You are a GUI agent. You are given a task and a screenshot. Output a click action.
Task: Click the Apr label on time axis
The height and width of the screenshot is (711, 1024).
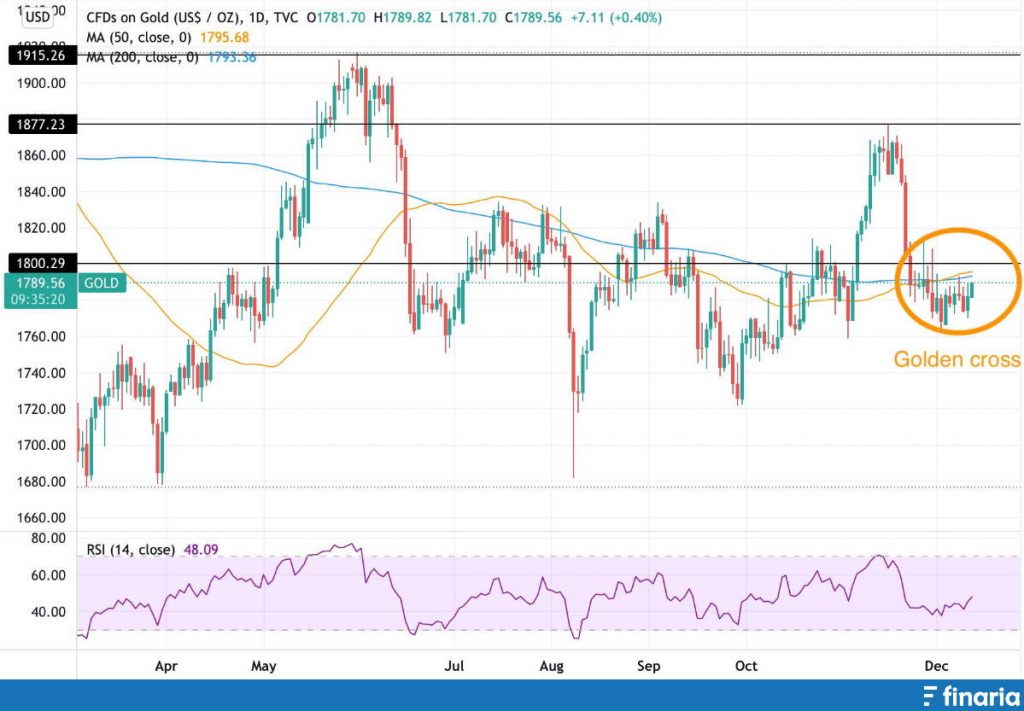[x=167, y=667]
